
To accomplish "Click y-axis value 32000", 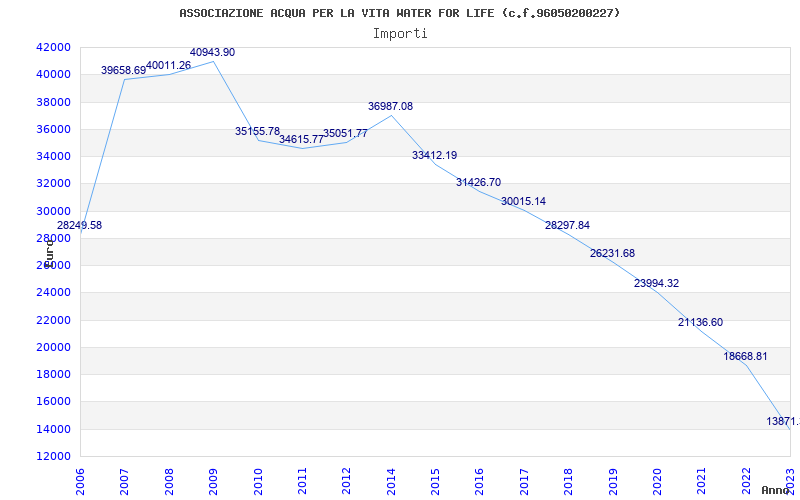I will pos(53,184).
